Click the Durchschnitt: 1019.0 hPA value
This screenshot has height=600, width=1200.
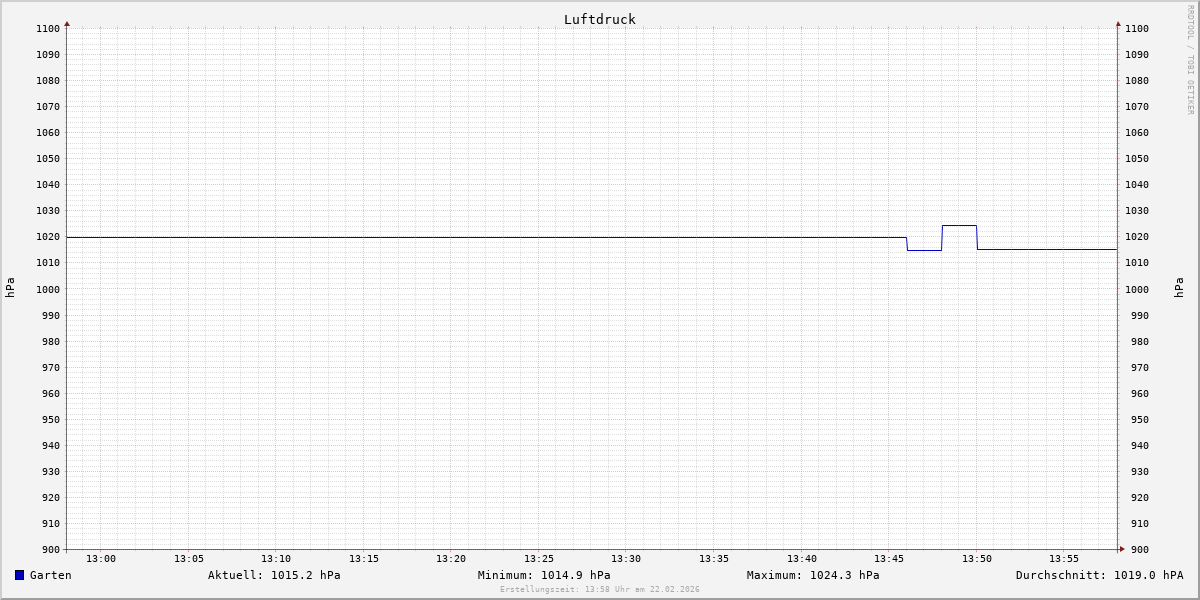point(1099,575)
